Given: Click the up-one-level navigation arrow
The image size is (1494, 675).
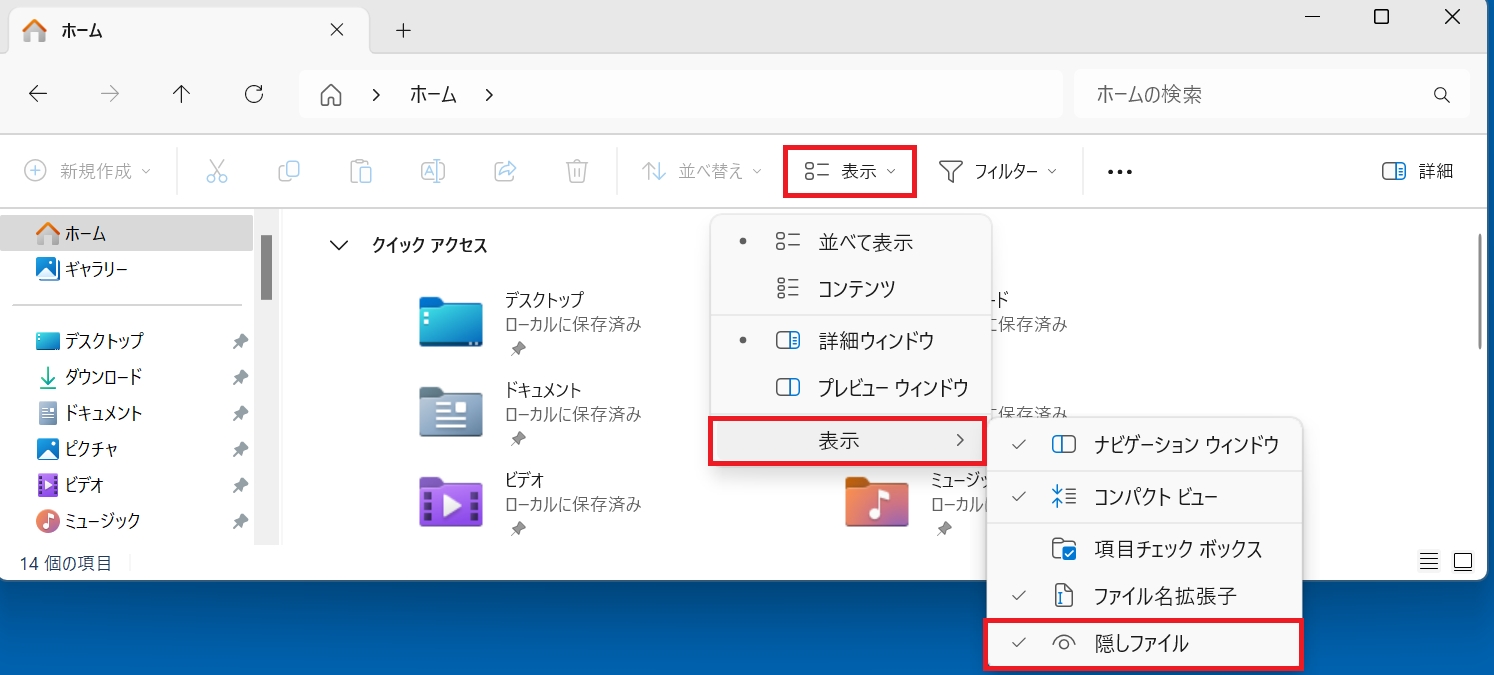Looking at the screenshot, I should tap(180, 93).
